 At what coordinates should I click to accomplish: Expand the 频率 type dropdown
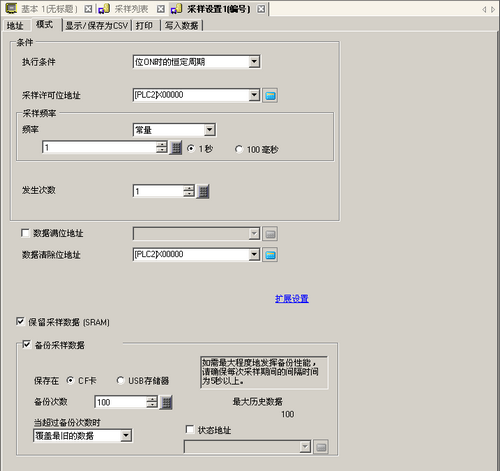[x=209, y=130]
